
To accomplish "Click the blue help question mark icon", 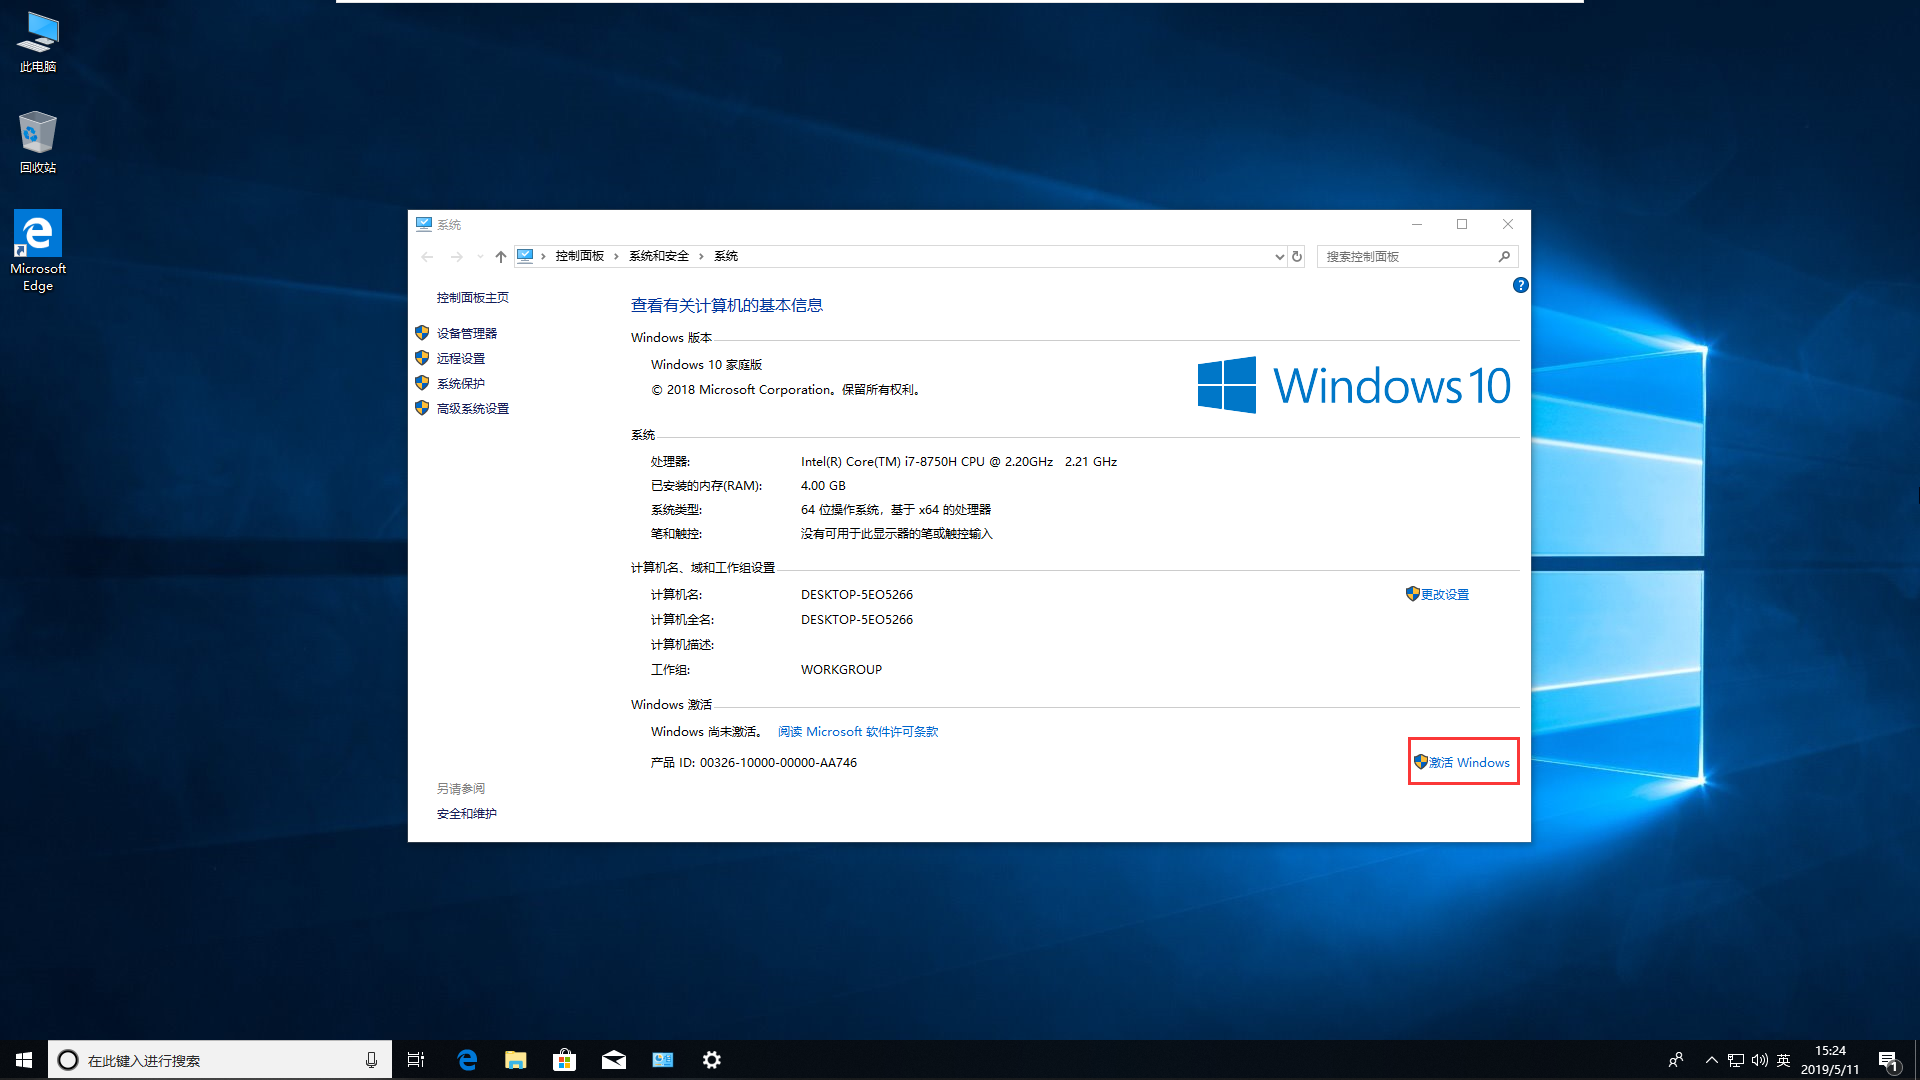I will click(x=1520, y=285).
